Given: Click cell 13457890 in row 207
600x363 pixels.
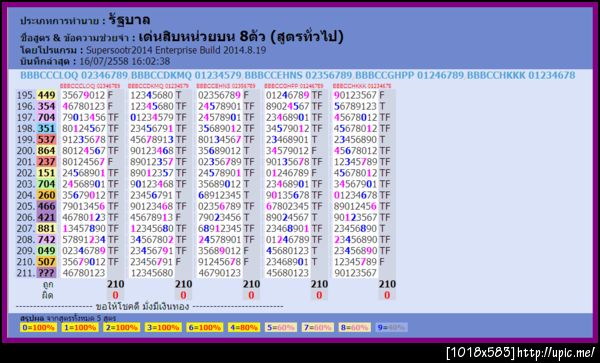Looking at the screenshot, I should (x=84, y=228).
